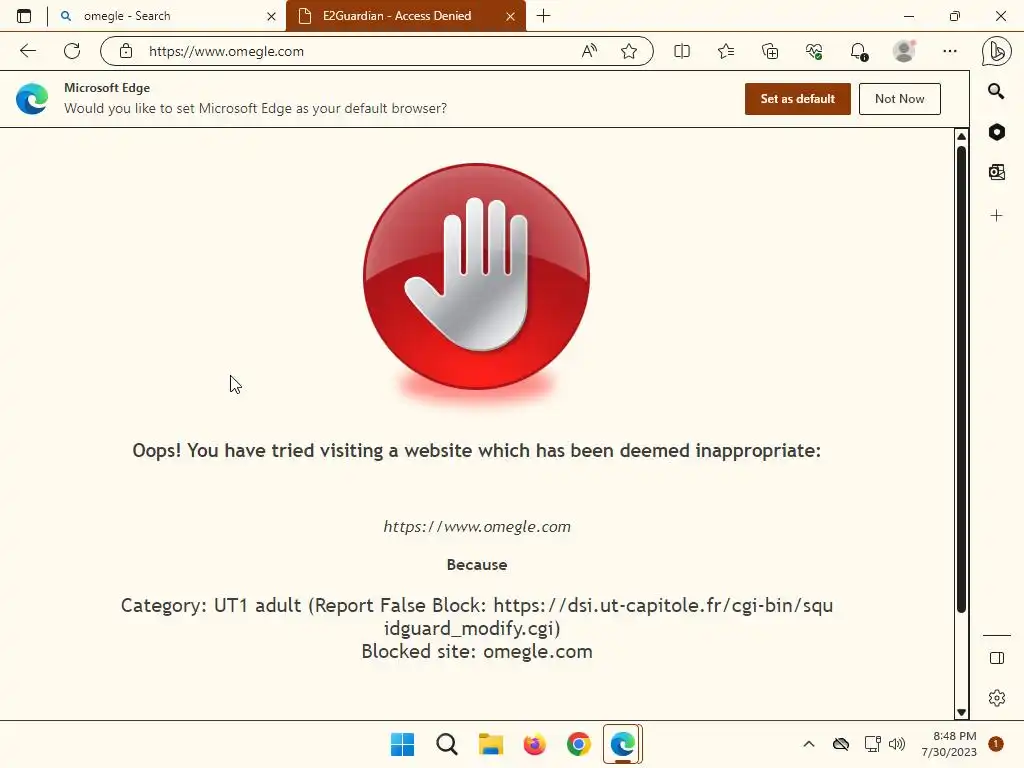Open Browser essentials heart icon
Image resolution: width=1024 pixels, height=768 pixels.
(814, 51)
